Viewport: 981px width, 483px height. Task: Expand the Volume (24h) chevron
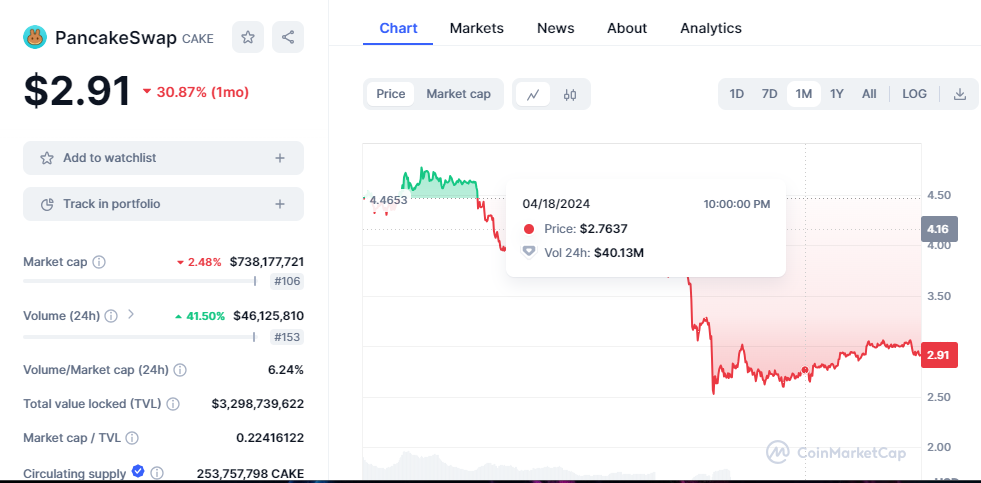click(x=131, y=314)
